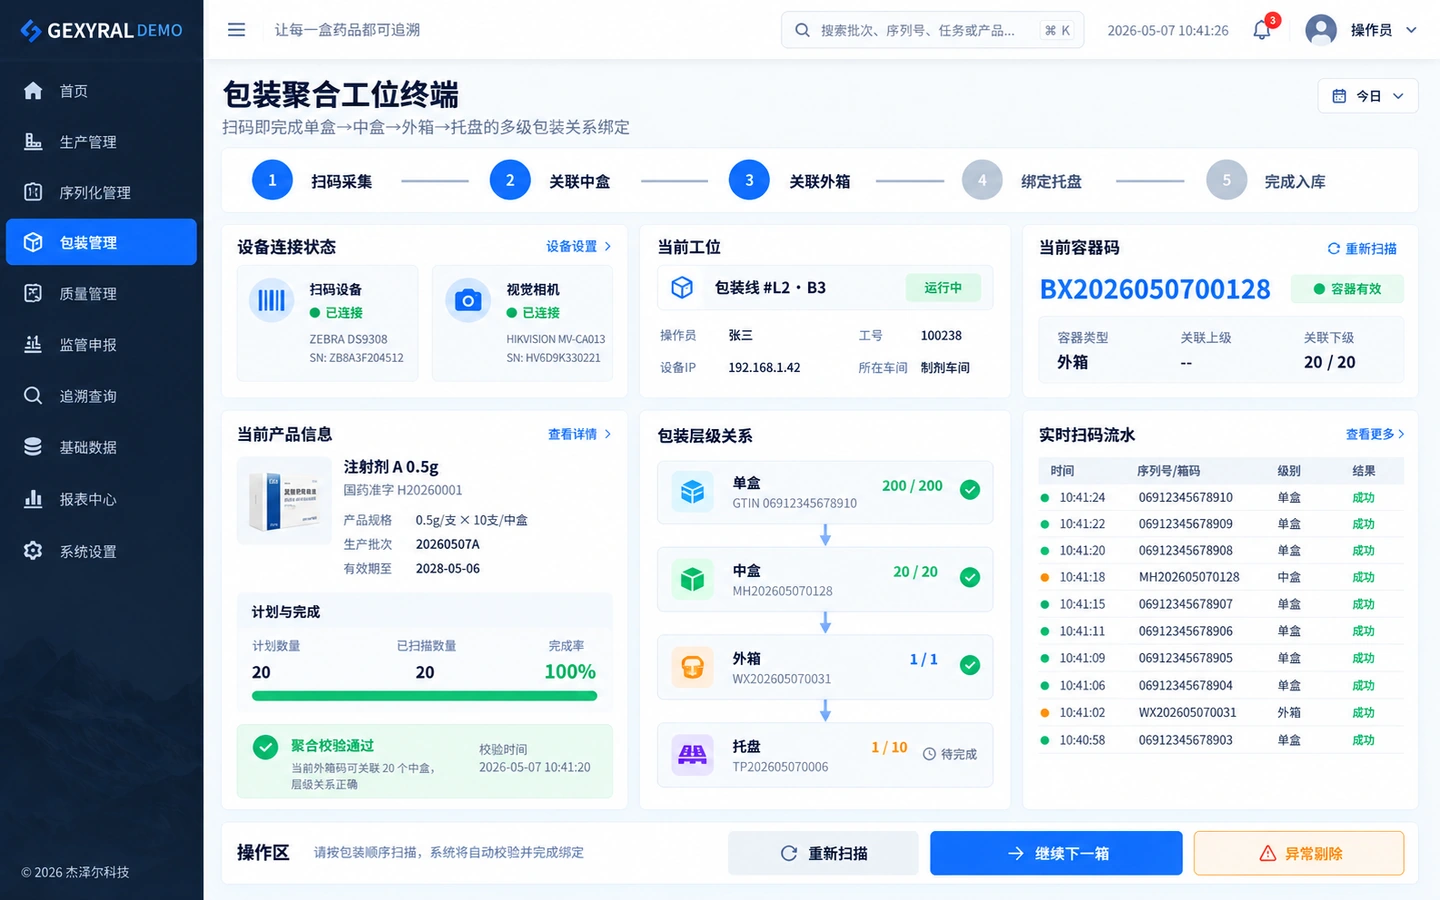Open 设备设置 link
This screenshot has height=900, width=1440.
tap(579, 246)
